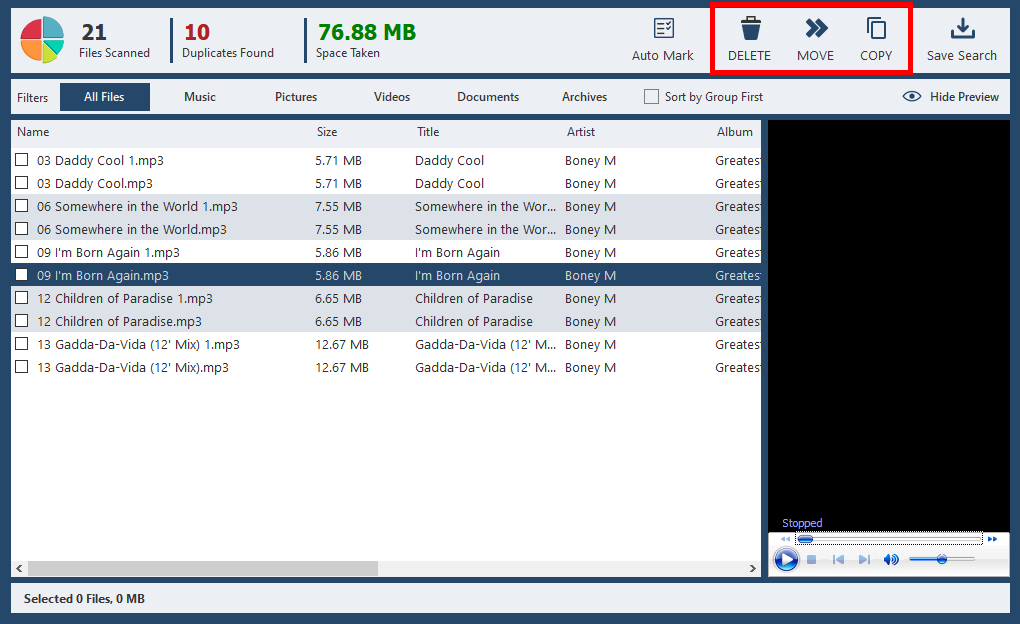
Task: Check the box for 03 Daddy Cool.mp3
Action: [21, 183]
